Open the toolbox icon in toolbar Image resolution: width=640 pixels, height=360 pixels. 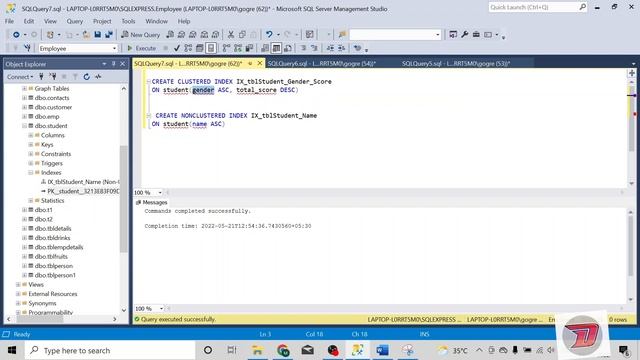(476, 35)
